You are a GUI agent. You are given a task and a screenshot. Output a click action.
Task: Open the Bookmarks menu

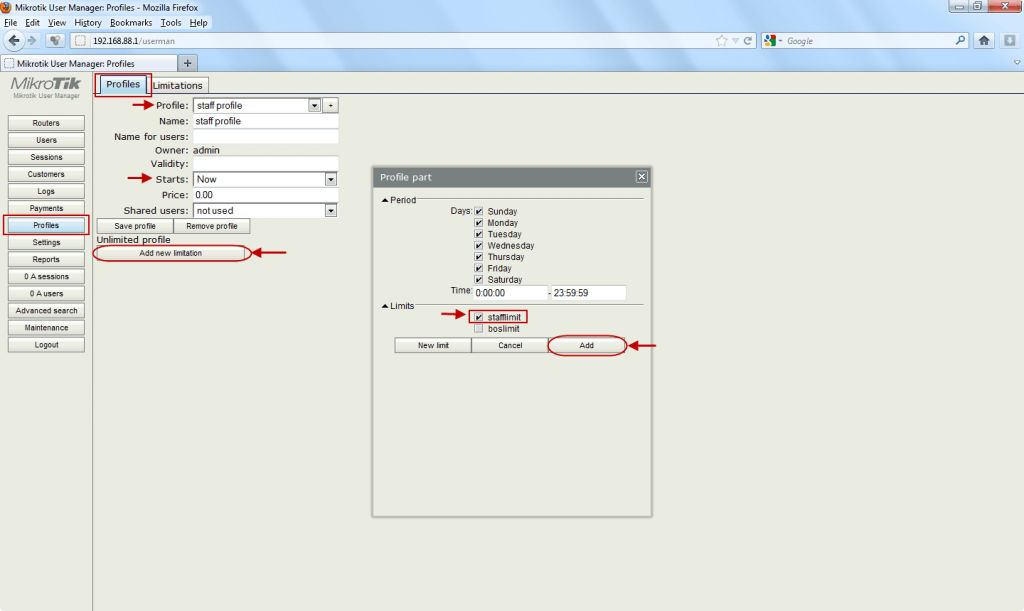[131, 23]
